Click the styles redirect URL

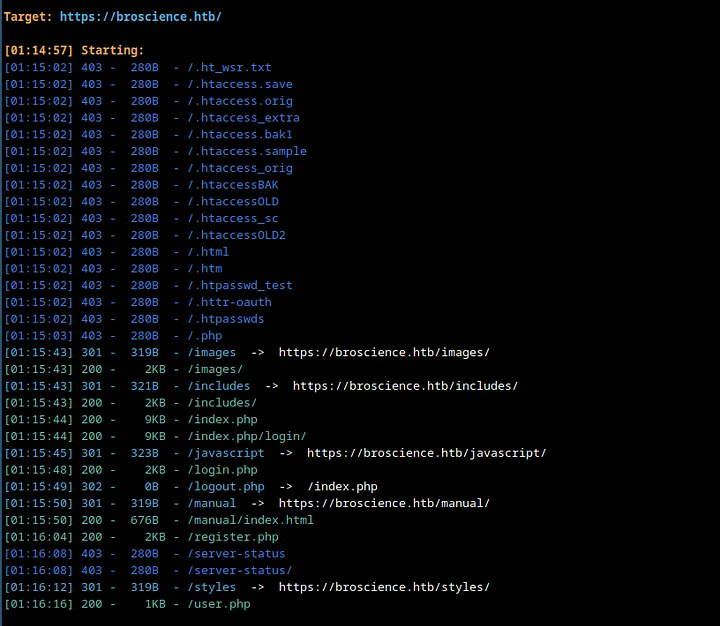point(384,587)
